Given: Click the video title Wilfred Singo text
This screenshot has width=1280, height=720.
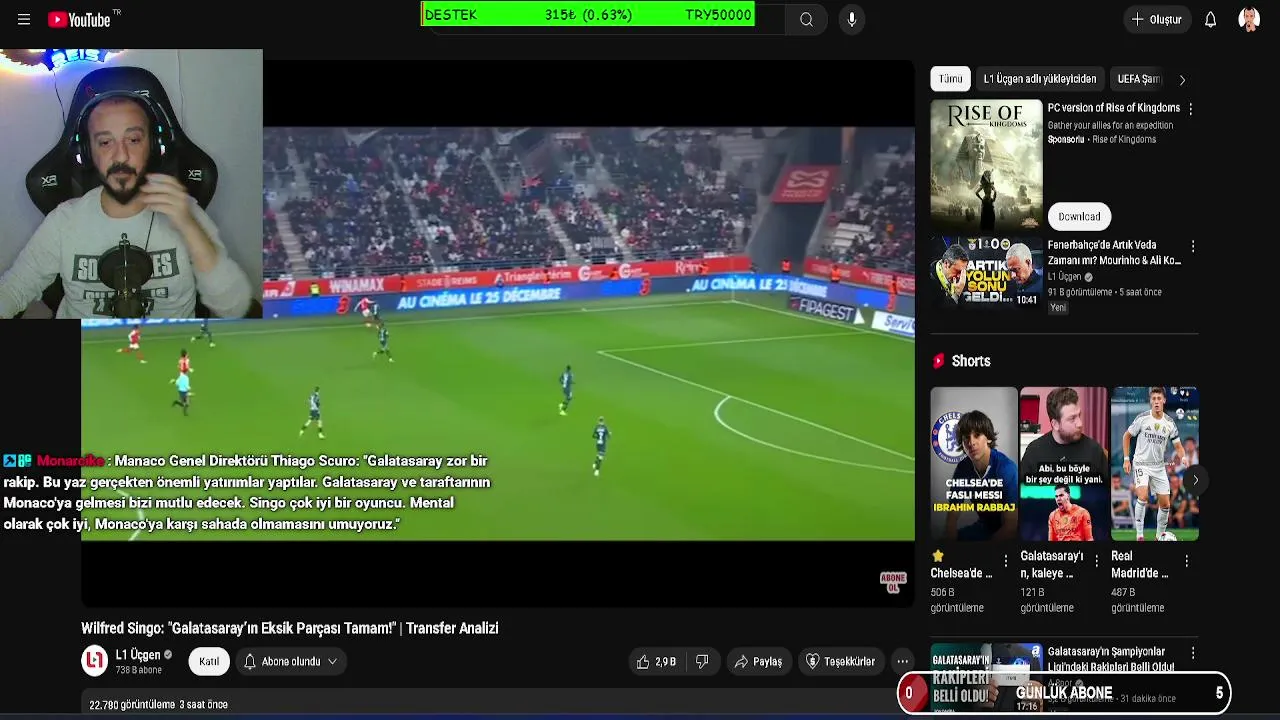Looking at the screenshot, I should tap(289, 628).
